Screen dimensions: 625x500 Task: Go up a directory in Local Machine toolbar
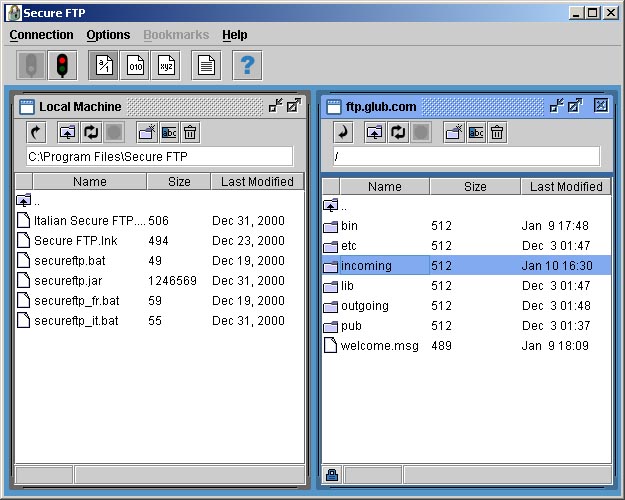(x=67, y=132)
